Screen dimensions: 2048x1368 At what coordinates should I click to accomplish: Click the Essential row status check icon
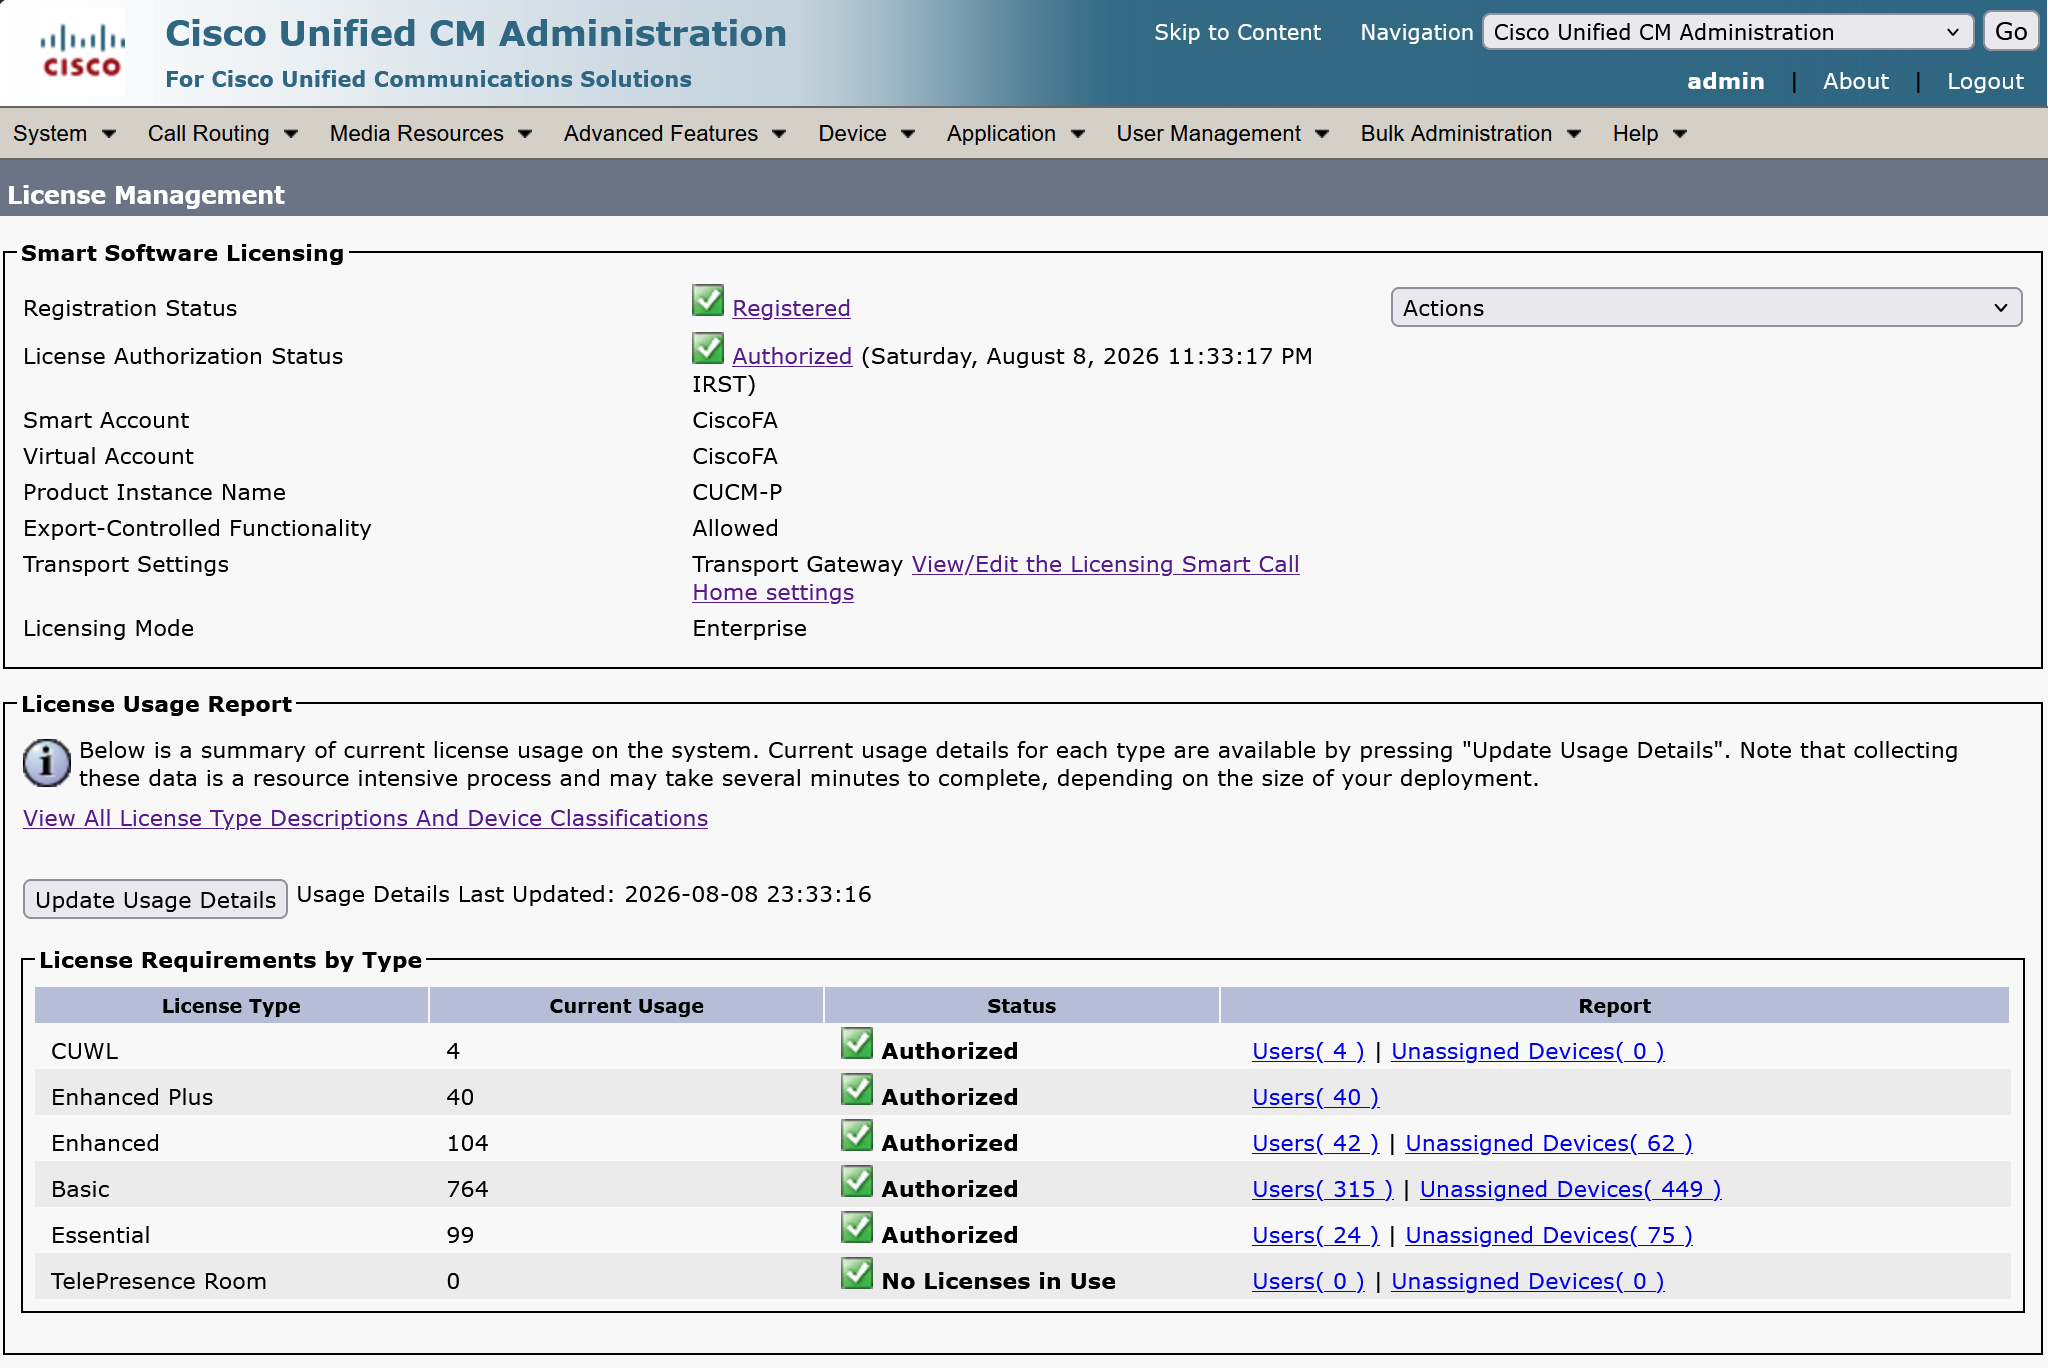[857, 1227]
